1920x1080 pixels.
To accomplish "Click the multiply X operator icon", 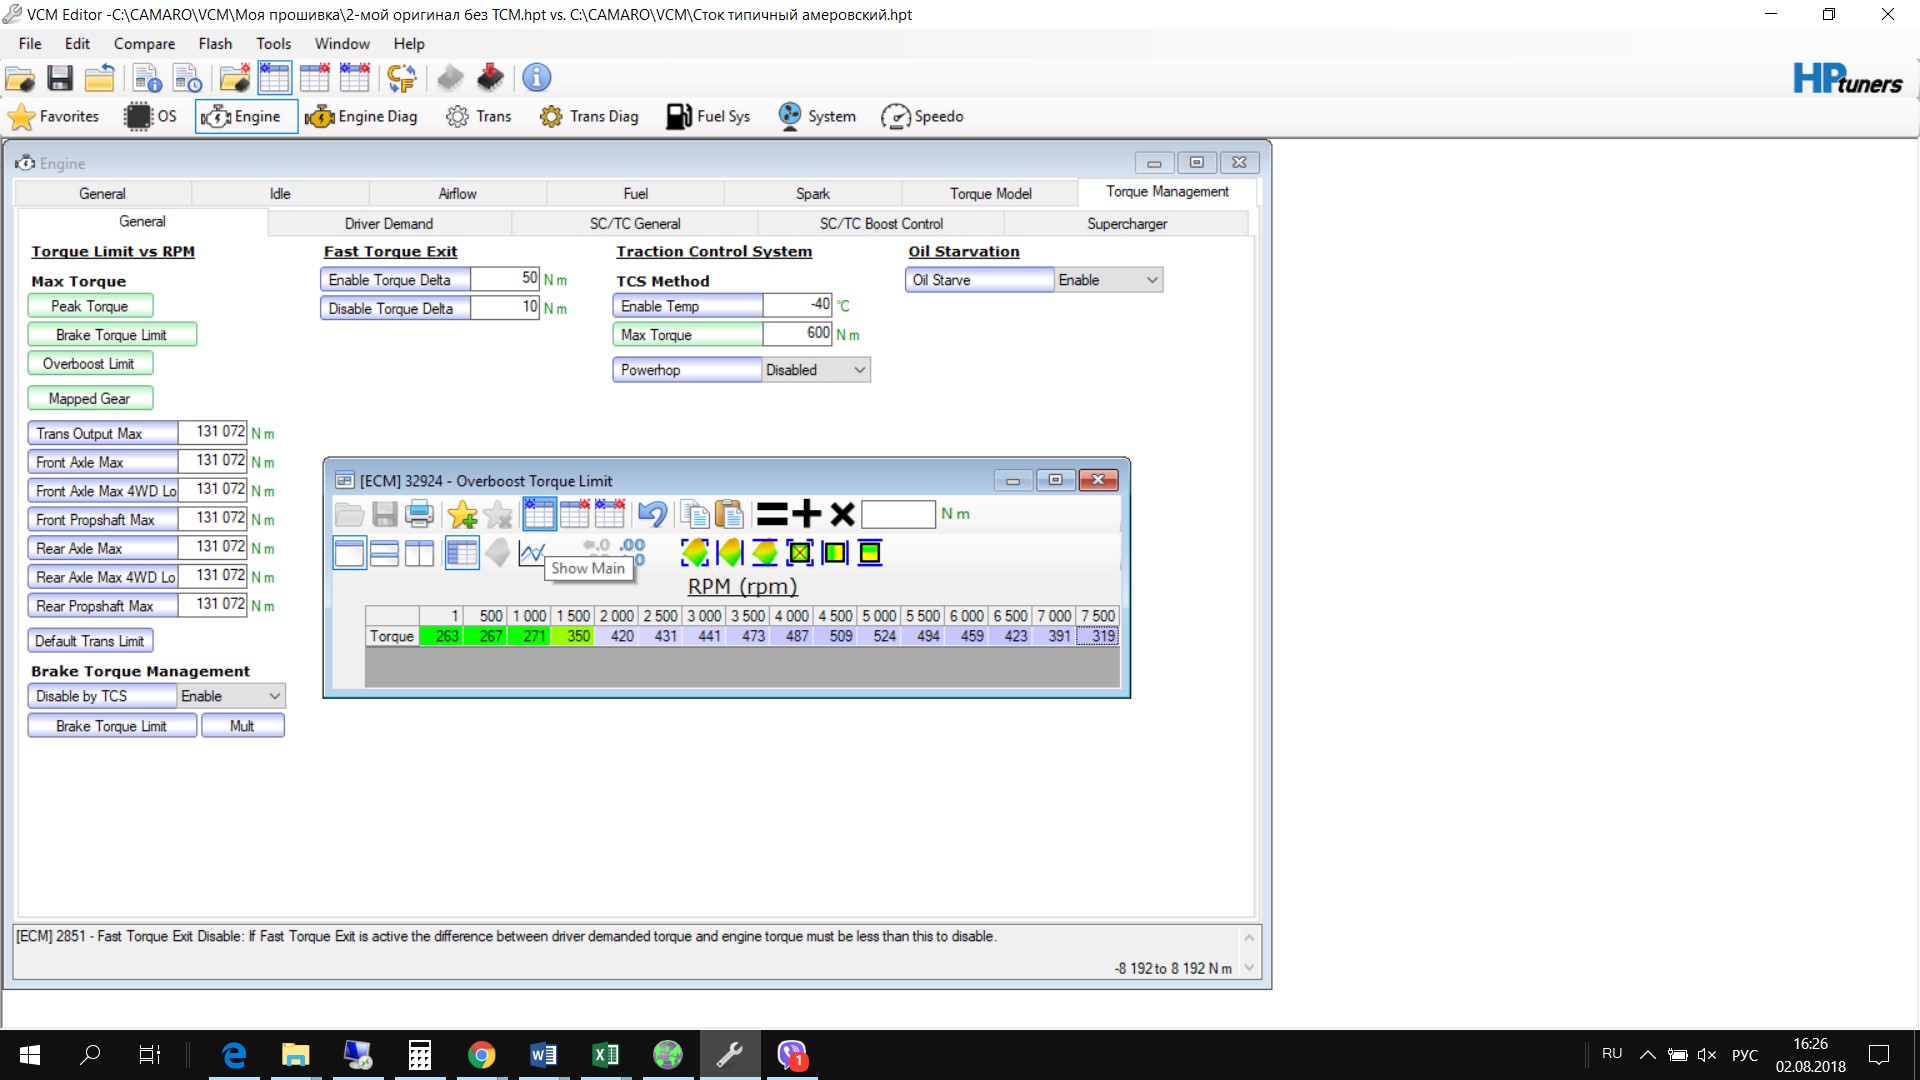I will (x=842, y=514).
